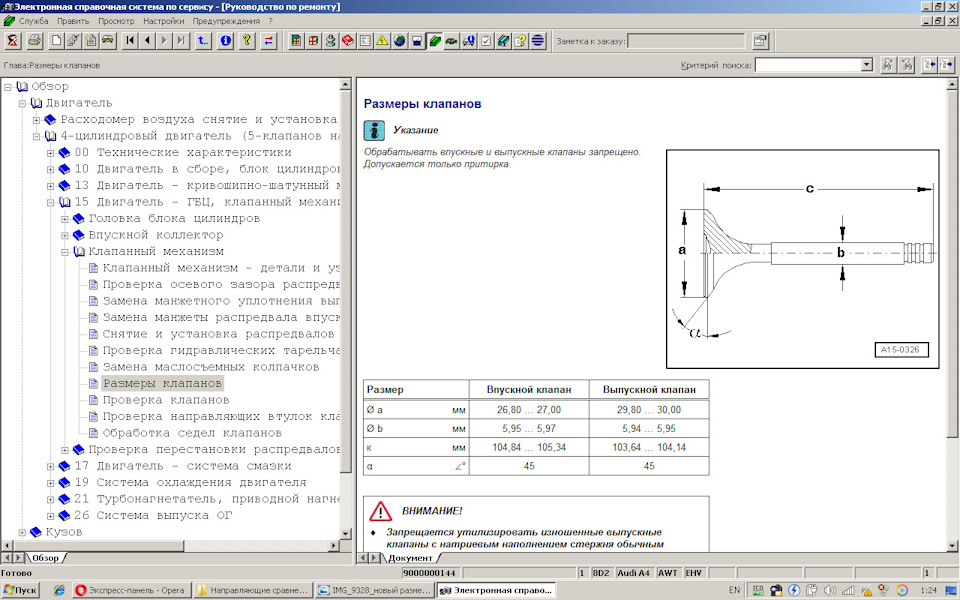Click the red book icon in toolbar
Screen dimensions: 960x600
pyautogui.click(x=347, y=41)
